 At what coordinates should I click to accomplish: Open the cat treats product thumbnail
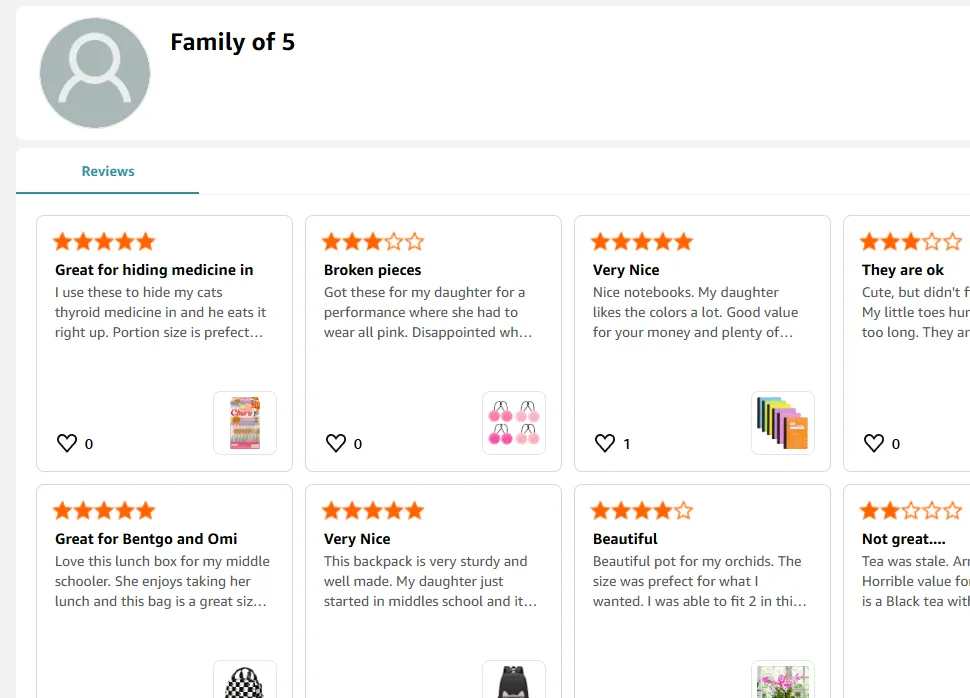point(245,423)
